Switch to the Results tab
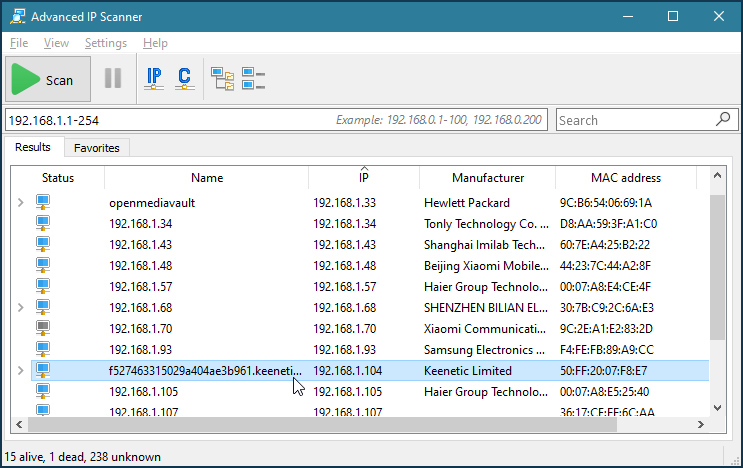This screenshot has width=743, height=468. tap(33, 147)
